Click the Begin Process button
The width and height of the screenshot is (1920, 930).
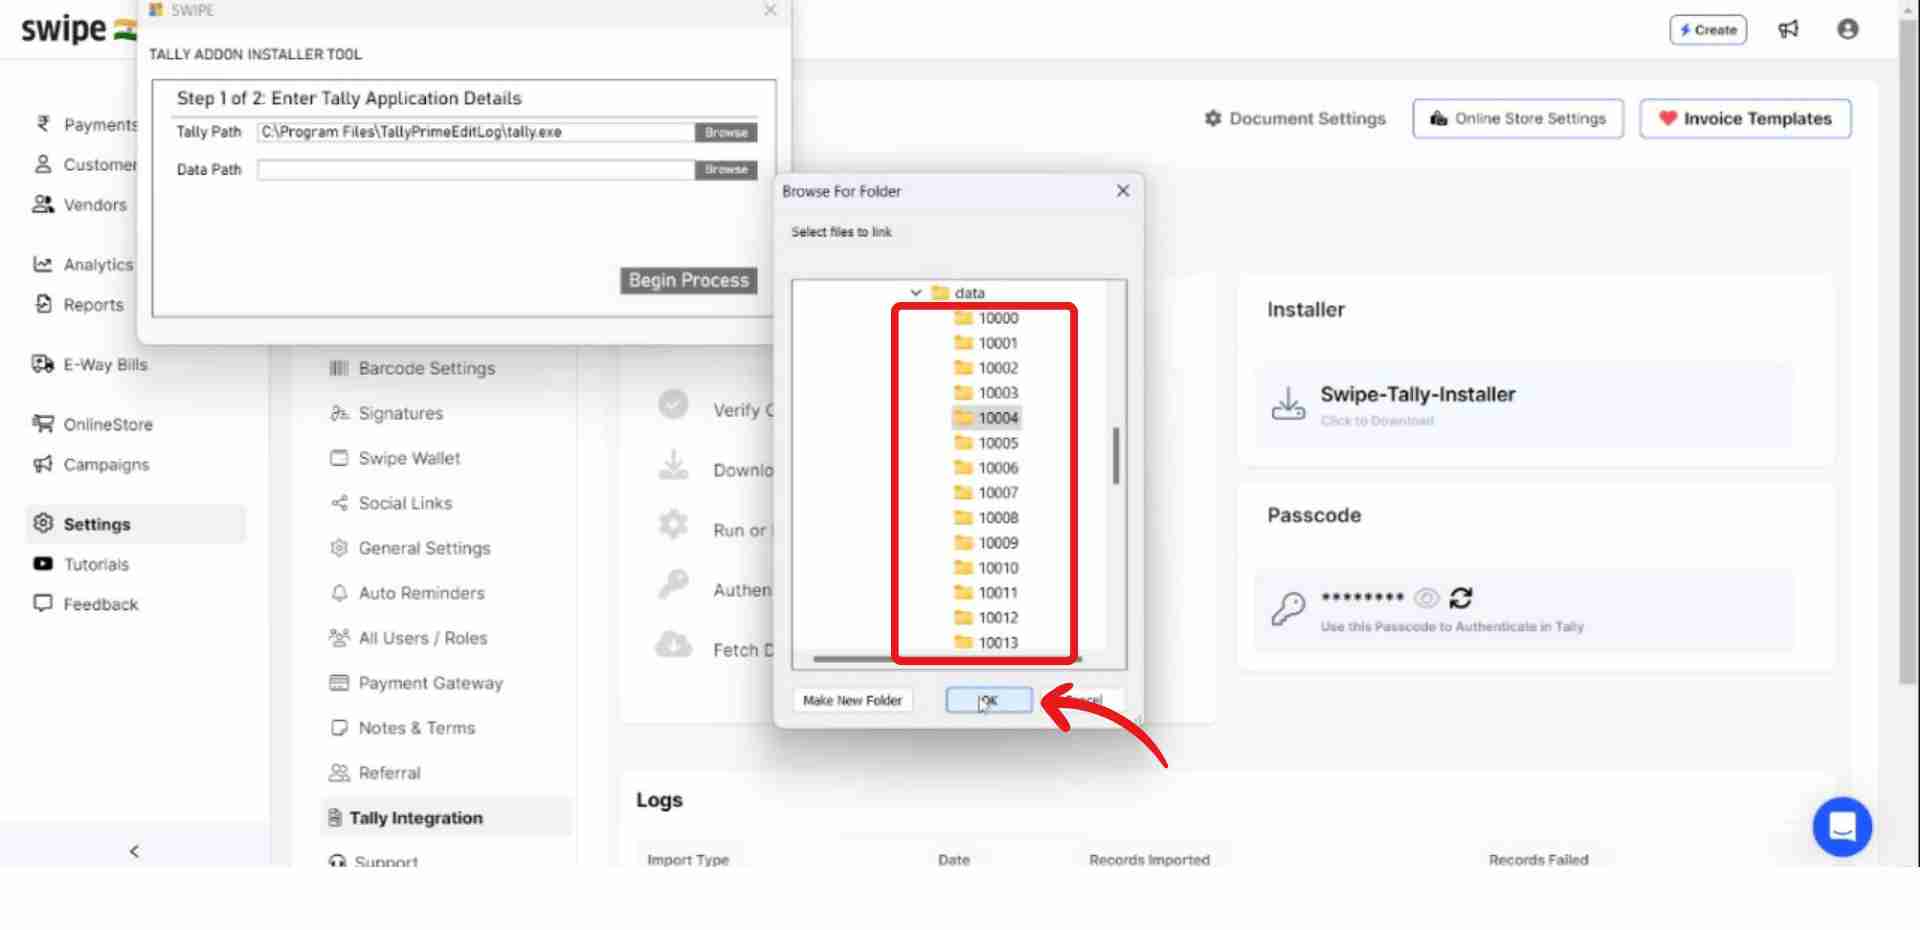coord(688,280)
